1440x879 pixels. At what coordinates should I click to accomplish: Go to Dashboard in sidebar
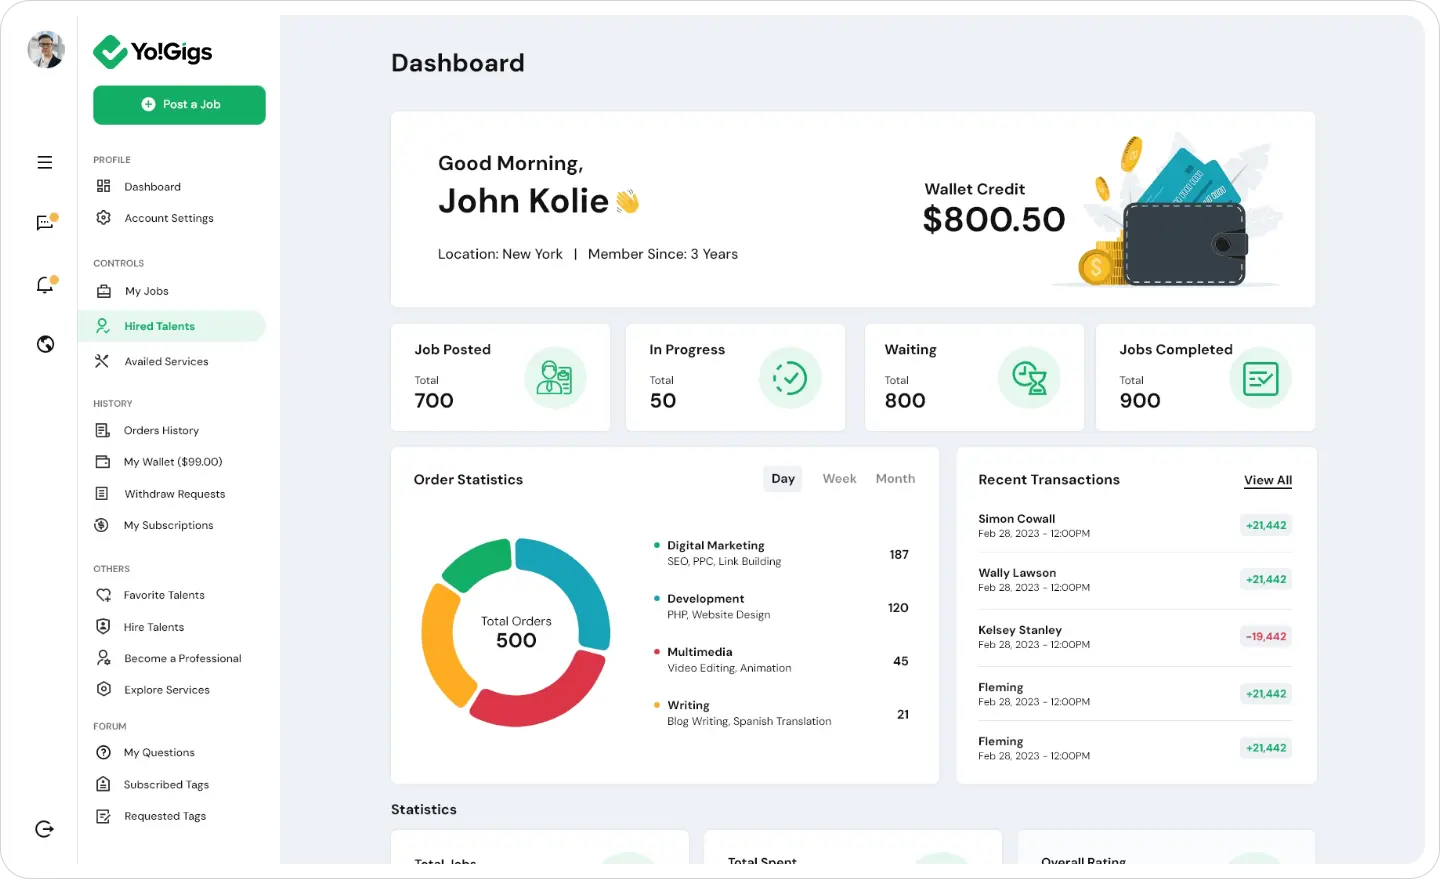(x=152, y=186)
